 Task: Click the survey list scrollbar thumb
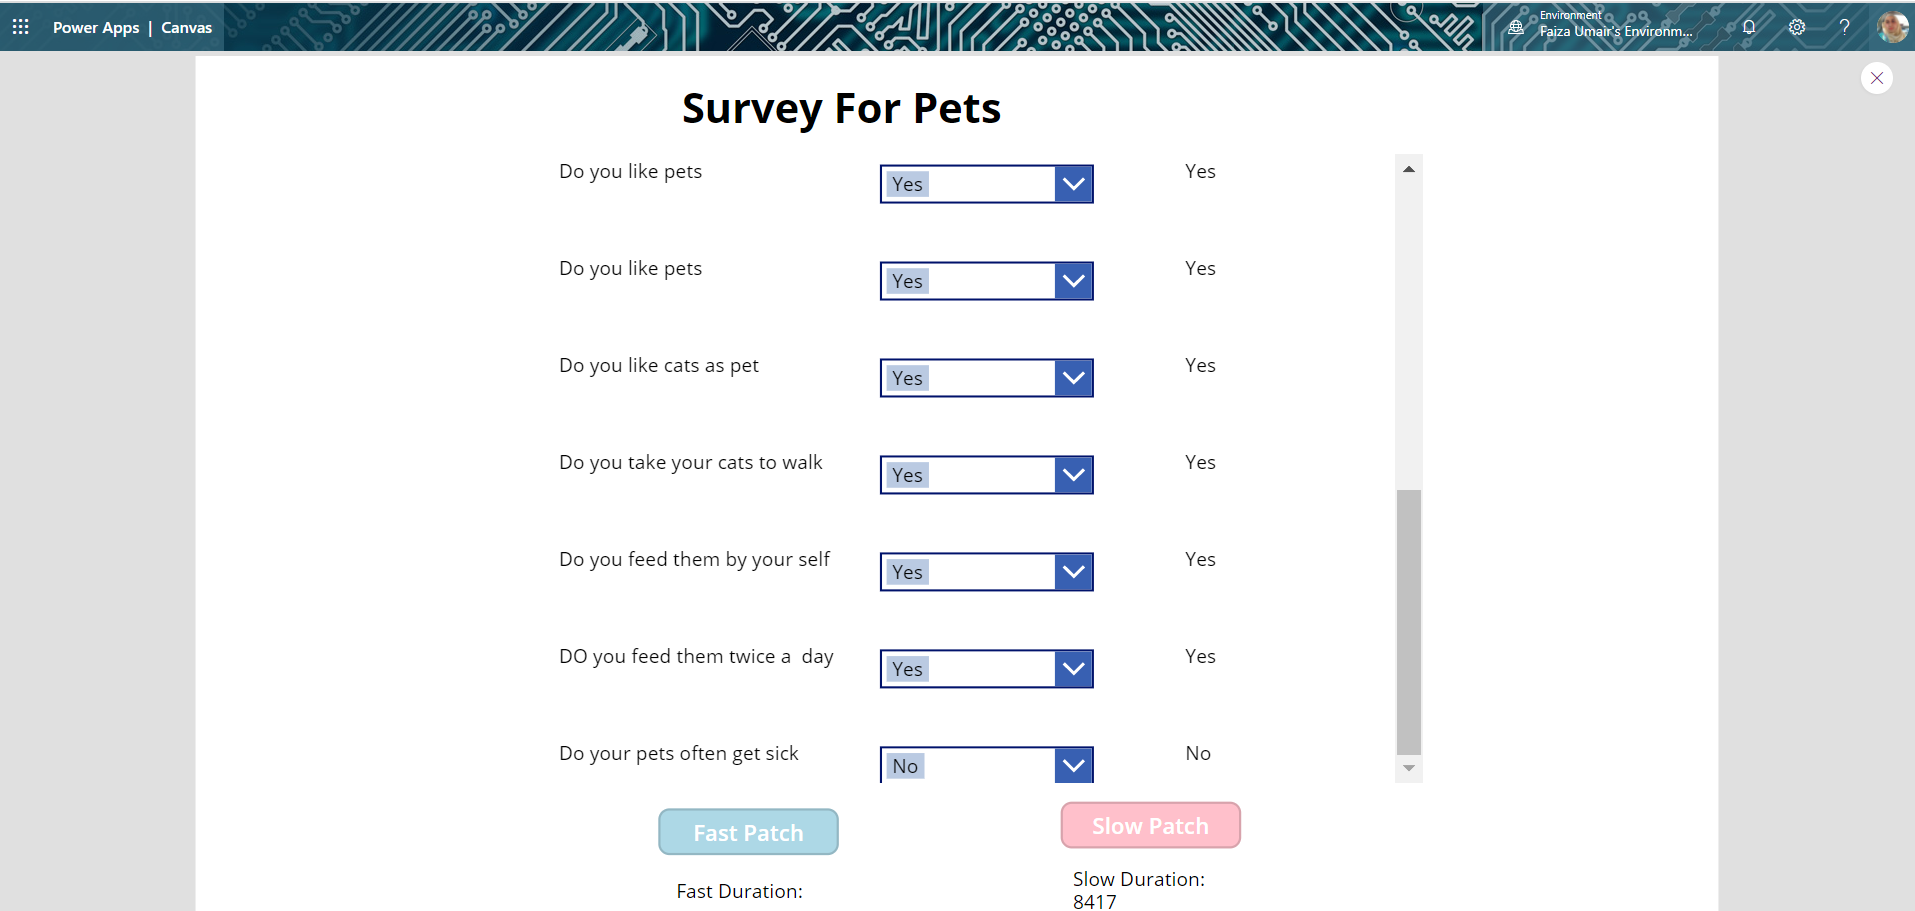pyautogui.click(x=1409, y=620)
